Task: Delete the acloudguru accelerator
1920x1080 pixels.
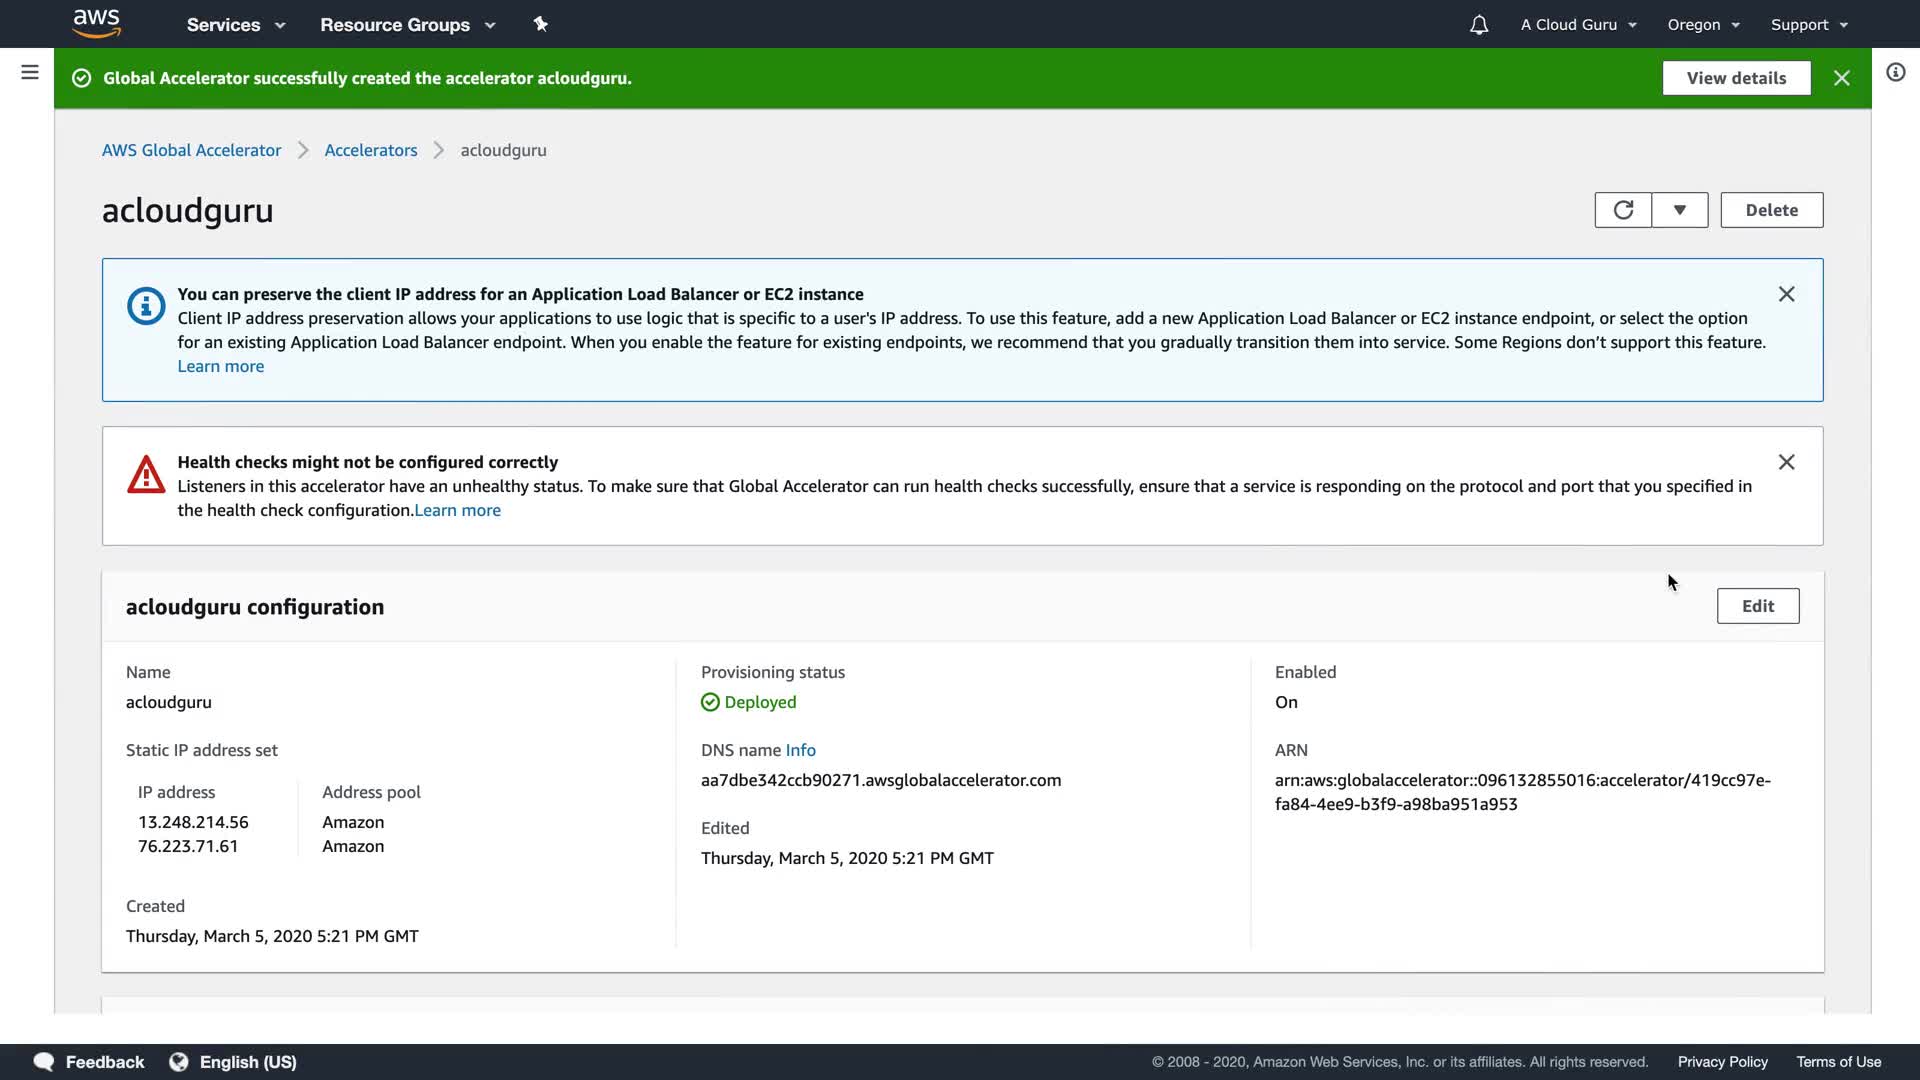Action: pos(1771,210)
